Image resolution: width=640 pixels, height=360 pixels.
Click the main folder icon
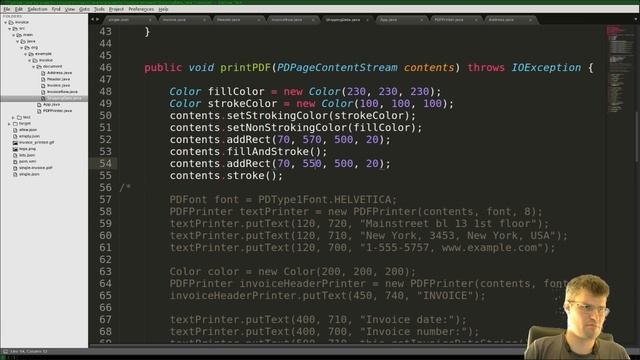pos(19,35)
